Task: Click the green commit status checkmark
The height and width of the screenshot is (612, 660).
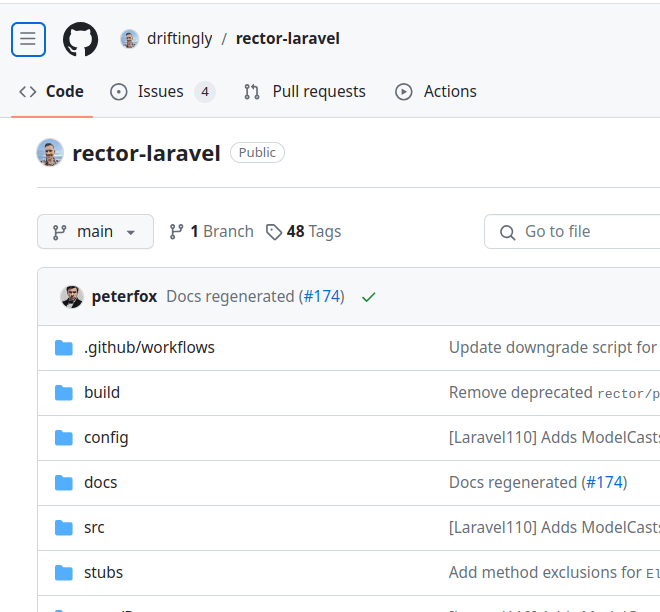Action: coord(368,298)
